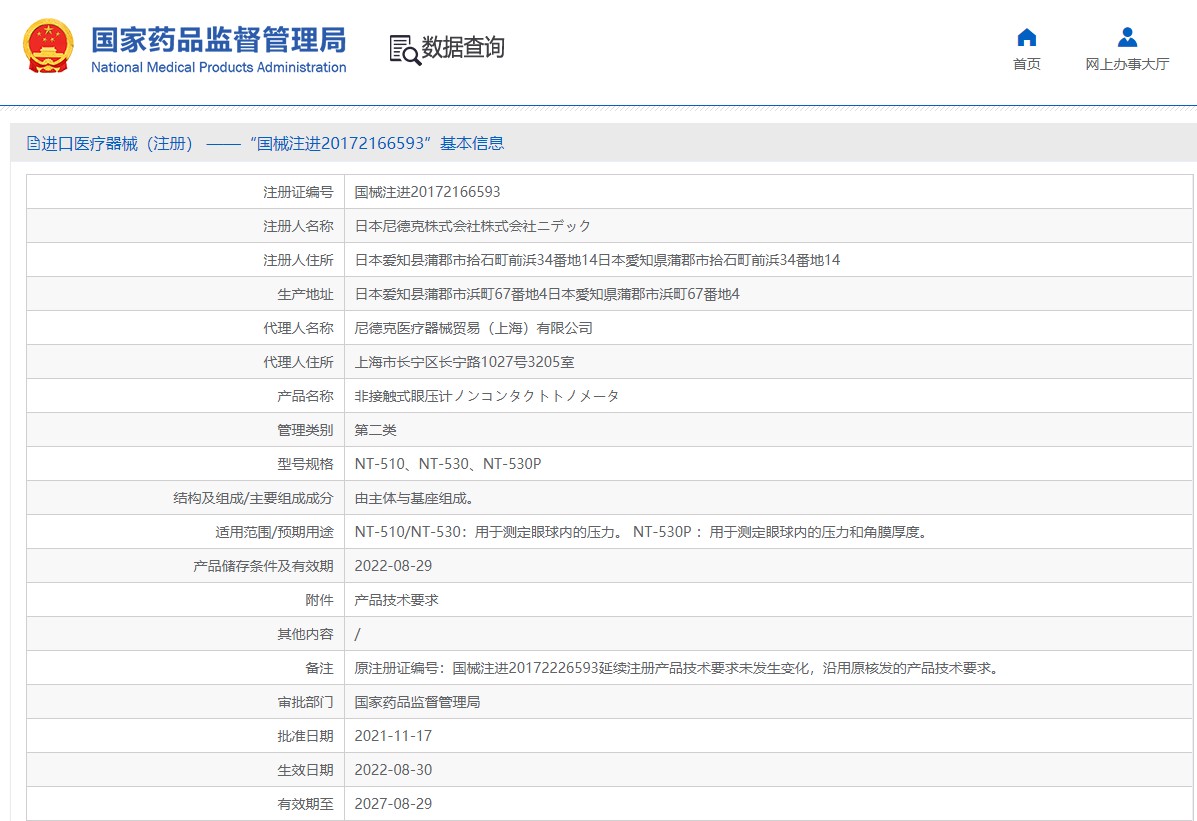The height and width of the screenshot is (821, 1197).
Task: Open 网上办事大厅 link label
Action: pos(1127,64)
